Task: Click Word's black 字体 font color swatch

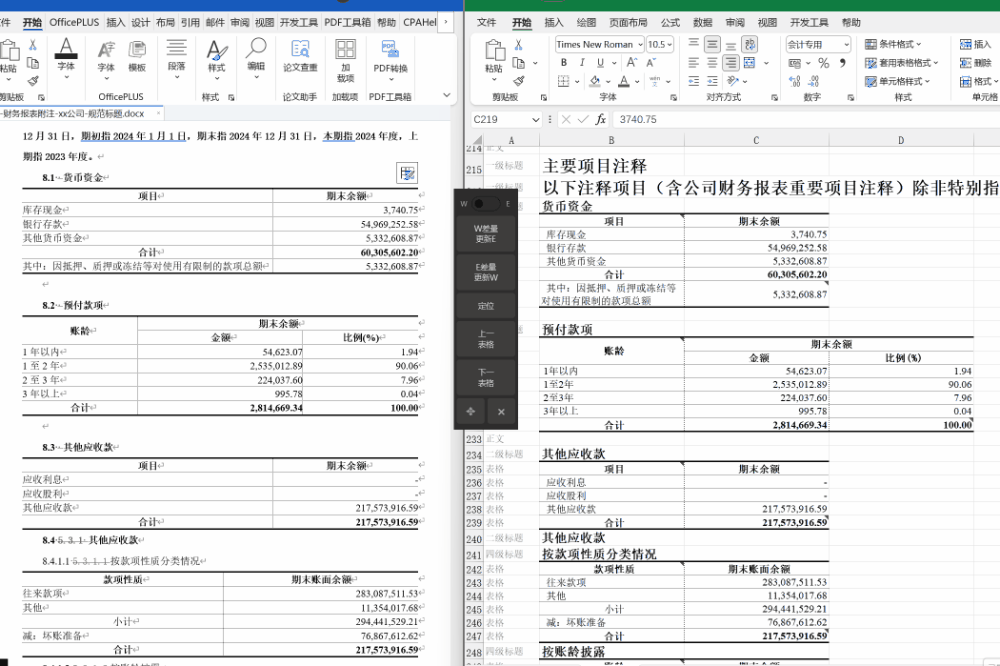Action: (66, 48)
